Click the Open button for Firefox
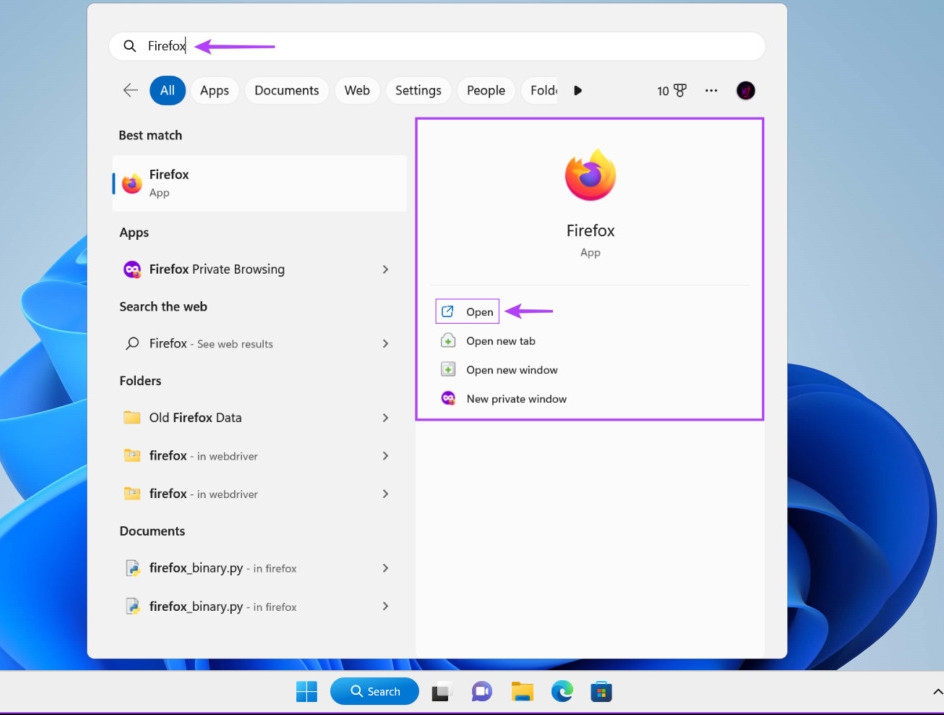 coord(467,311)
